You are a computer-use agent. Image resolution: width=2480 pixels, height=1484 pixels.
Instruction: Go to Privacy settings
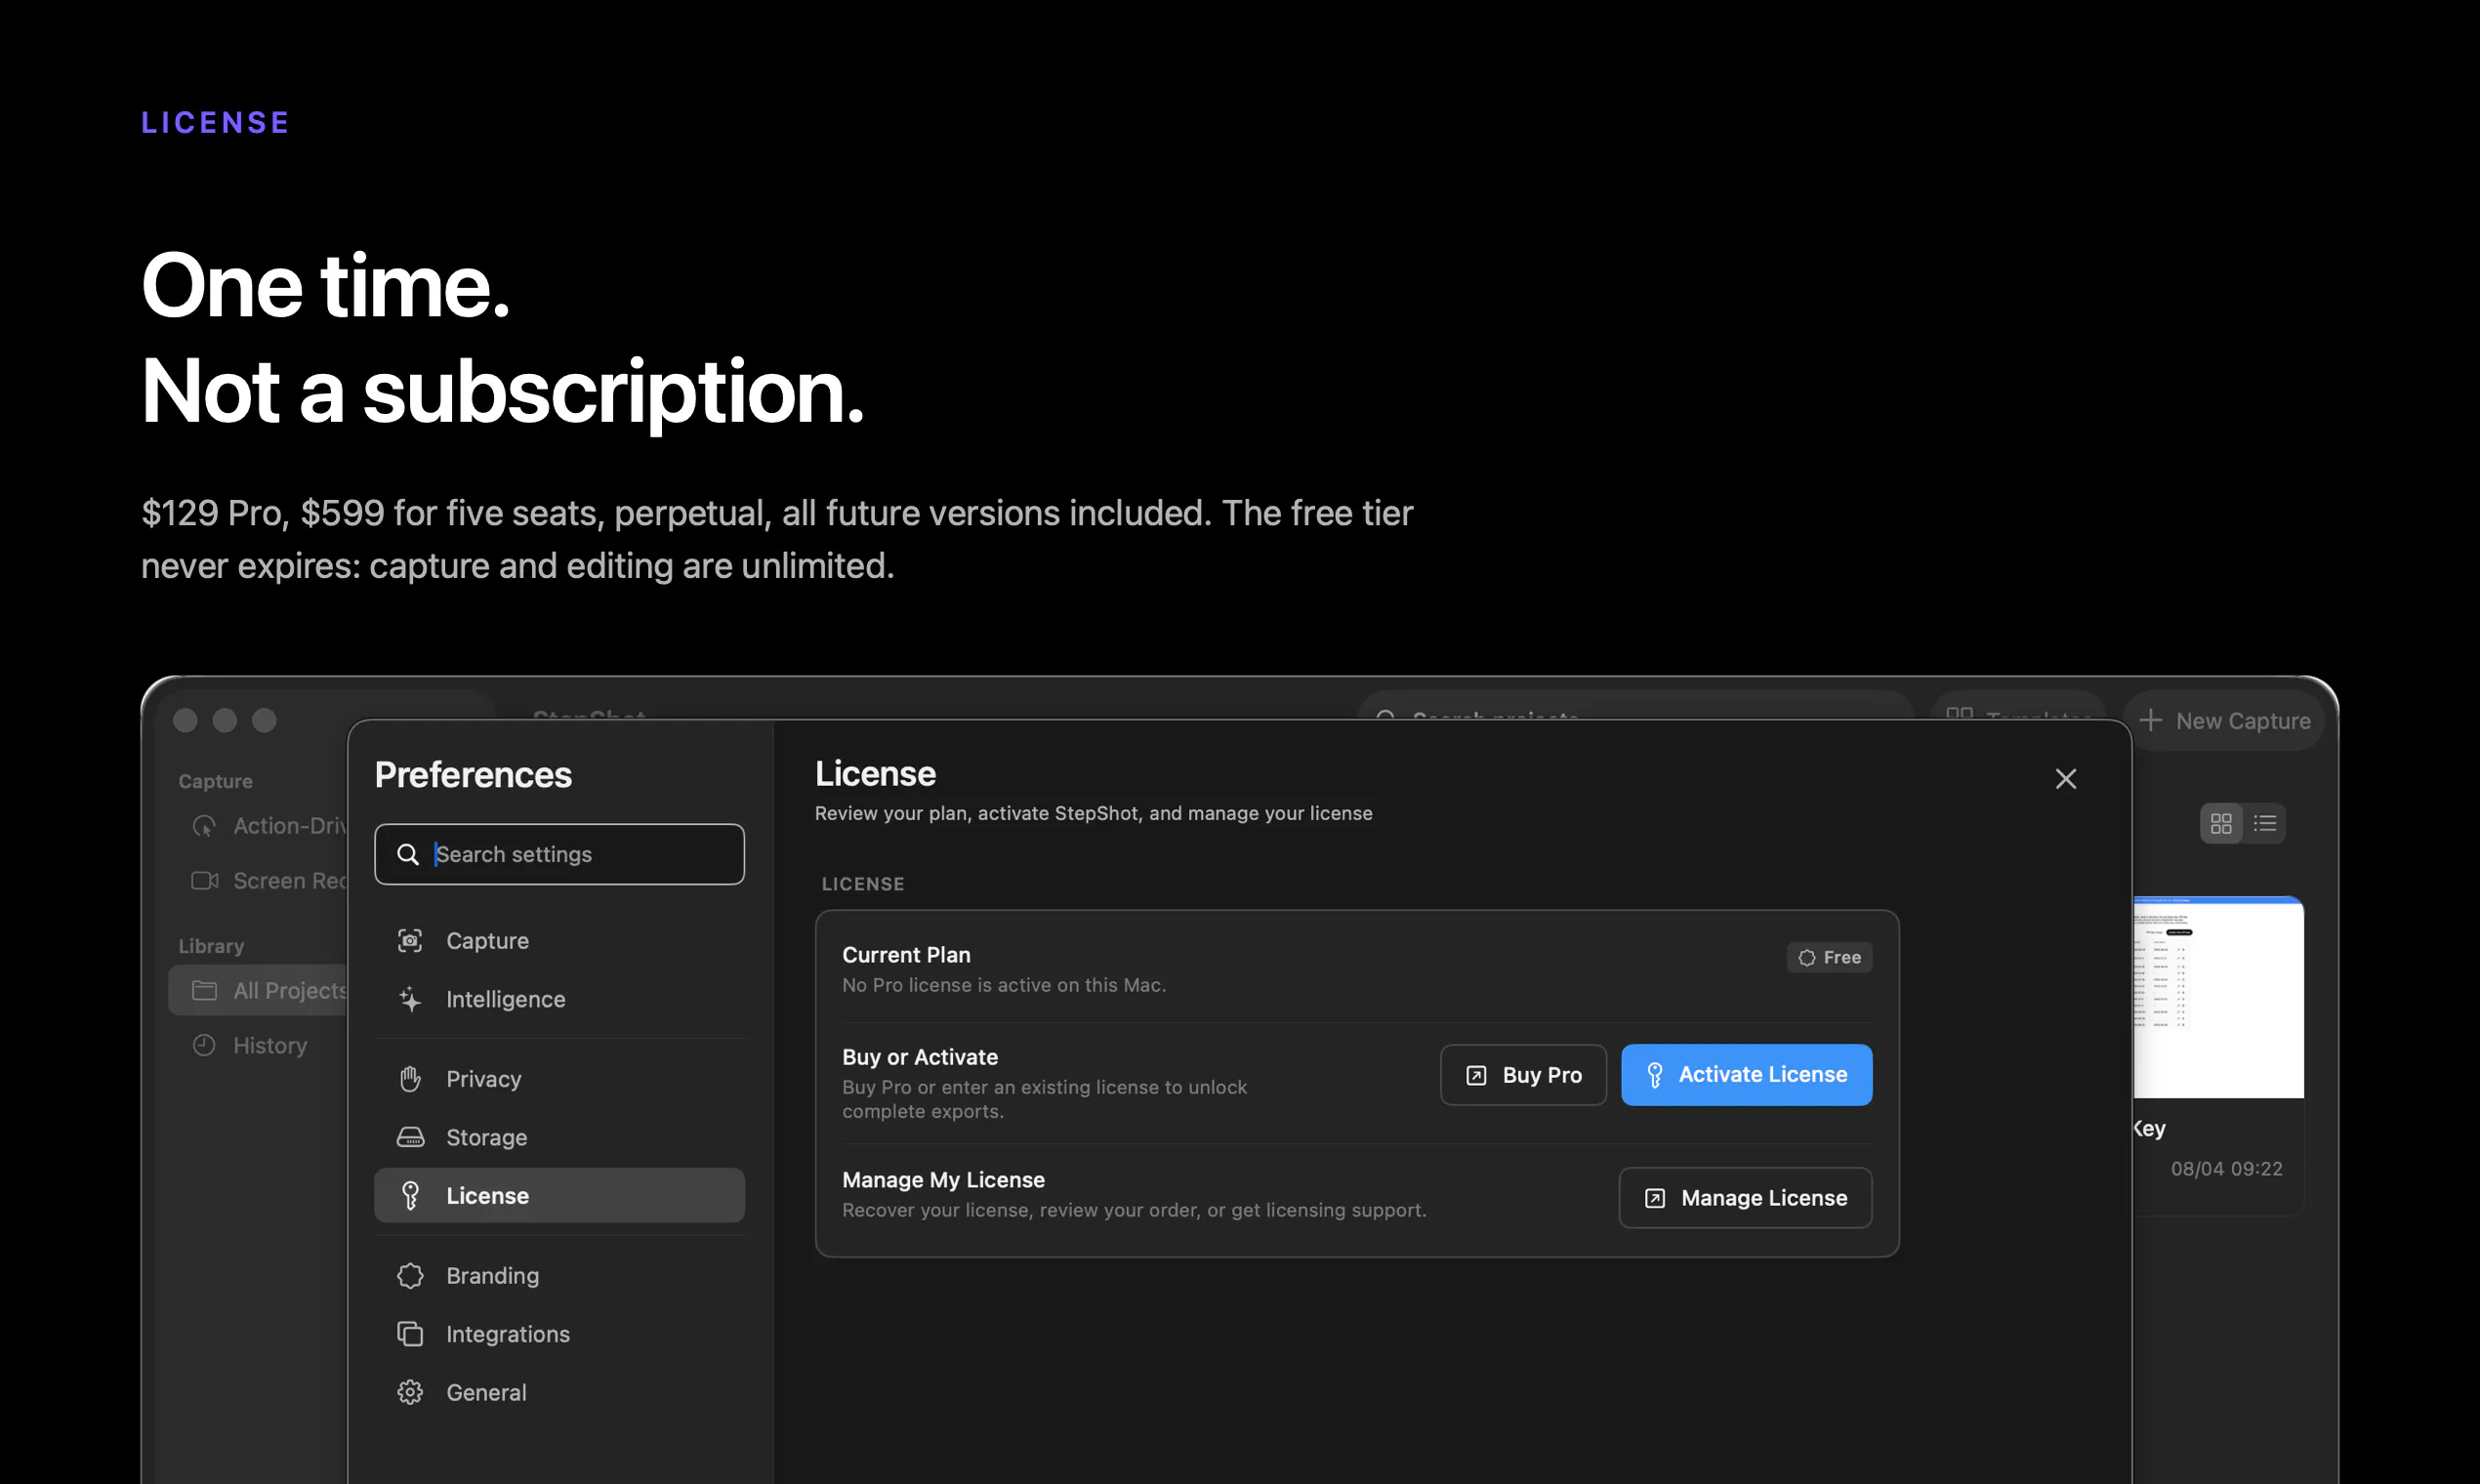click(x=559, y=1079)
